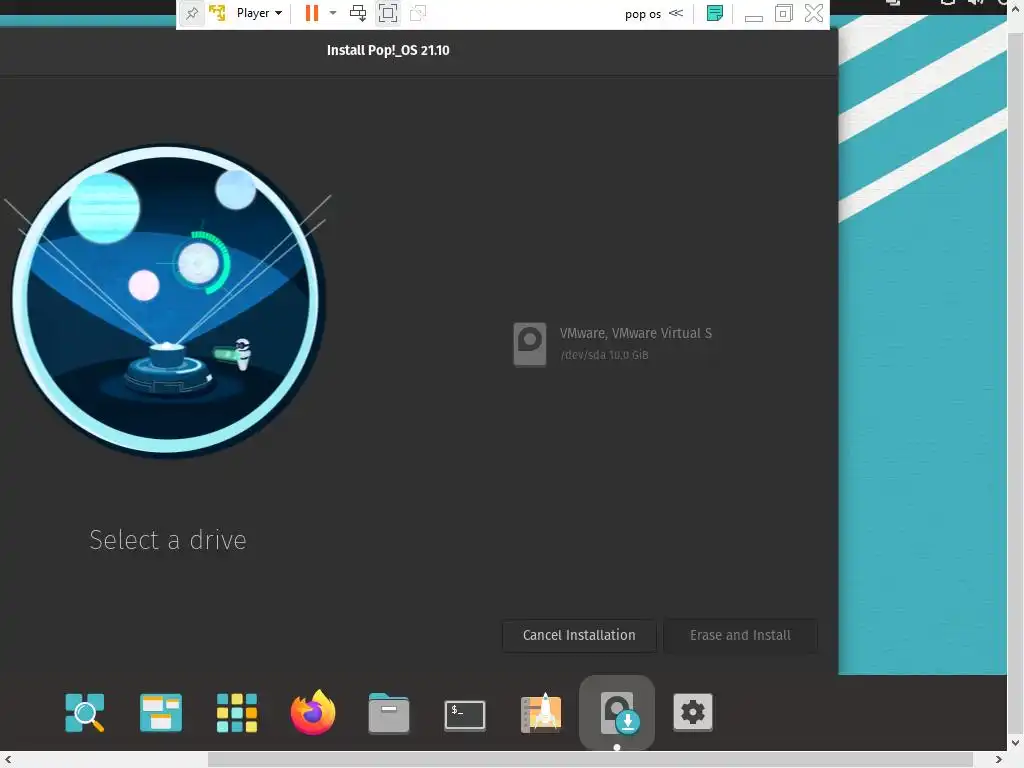Click the scroll left arrow
The width and height of the screenshot is (1024, 768).
click(8, 760)
